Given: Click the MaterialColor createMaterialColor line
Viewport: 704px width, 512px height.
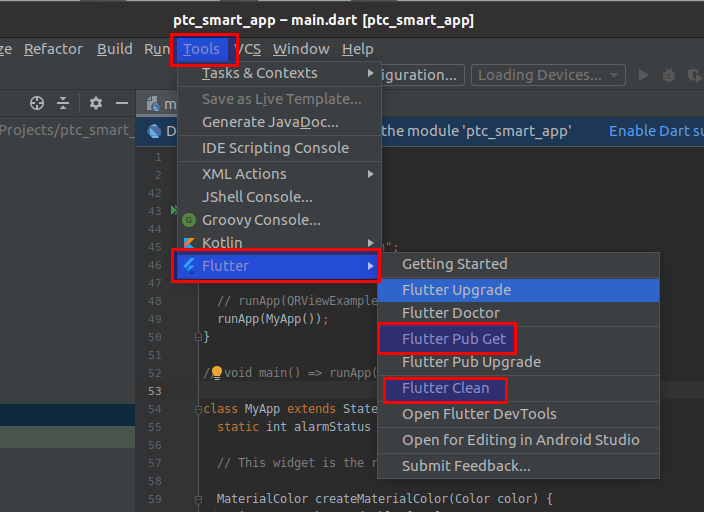Looking at the screenshot, I should coord(384,499).
